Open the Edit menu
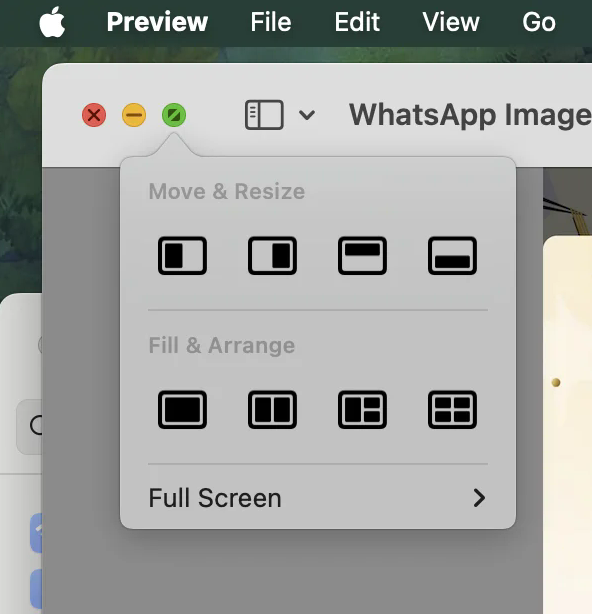Screen dimensions: 592x614 coord(357,22)
